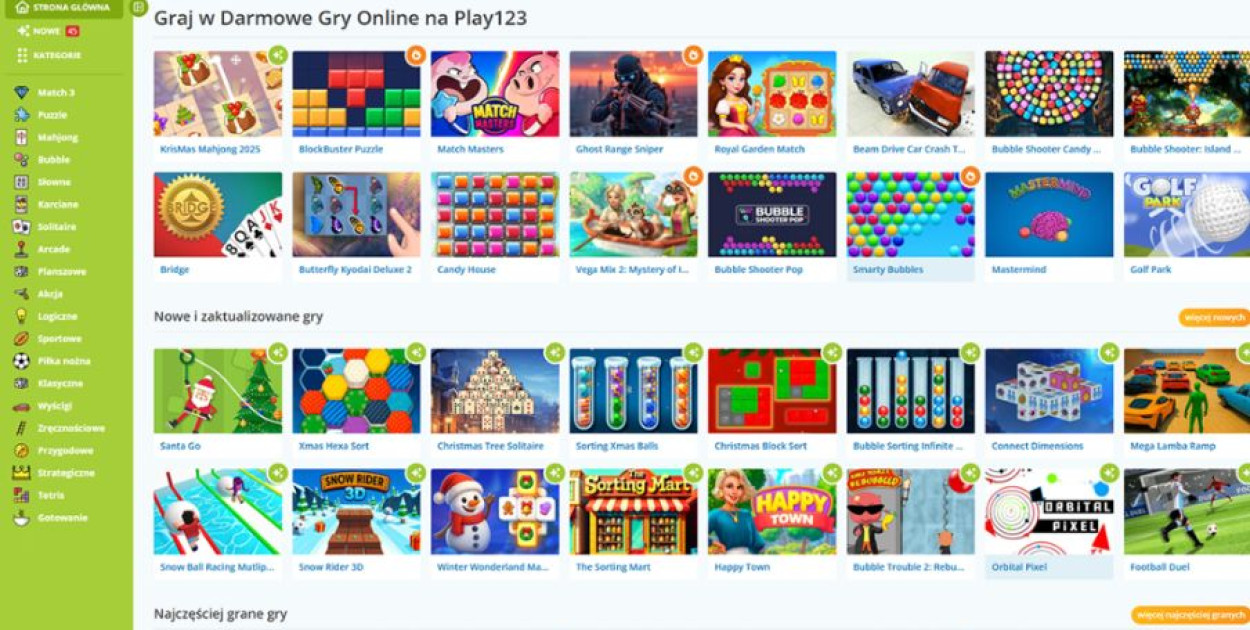This screenshot has height=630, width=1250.
Task: Click the orange hot badge on BlockBuster Puzzle
Action: [416, 55]
